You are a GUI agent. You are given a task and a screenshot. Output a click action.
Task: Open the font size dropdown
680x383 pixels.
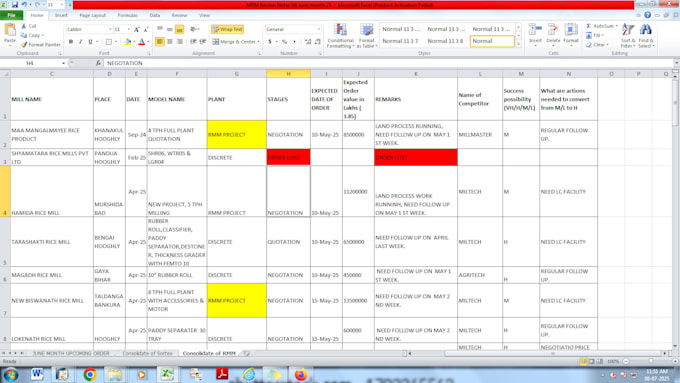[129, 29]
